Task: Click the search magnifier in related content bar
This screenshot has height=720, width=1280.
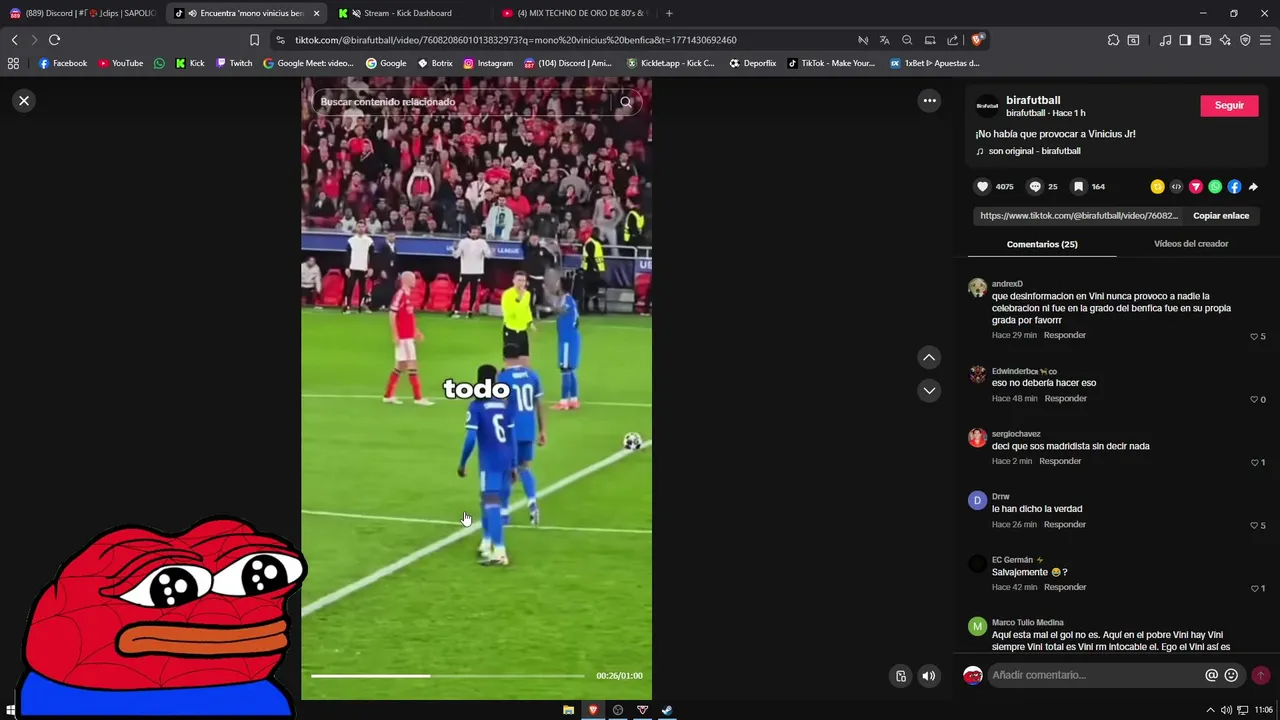Action: coord(626,102)
